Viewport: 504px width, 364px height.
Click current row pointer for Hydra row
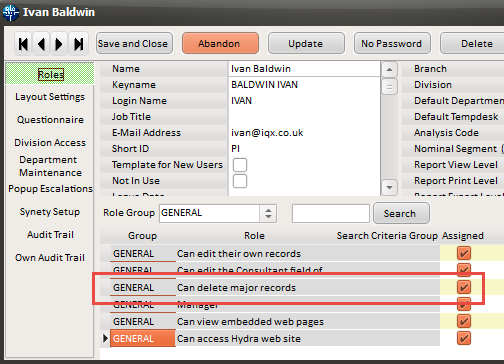coord(105,338)
